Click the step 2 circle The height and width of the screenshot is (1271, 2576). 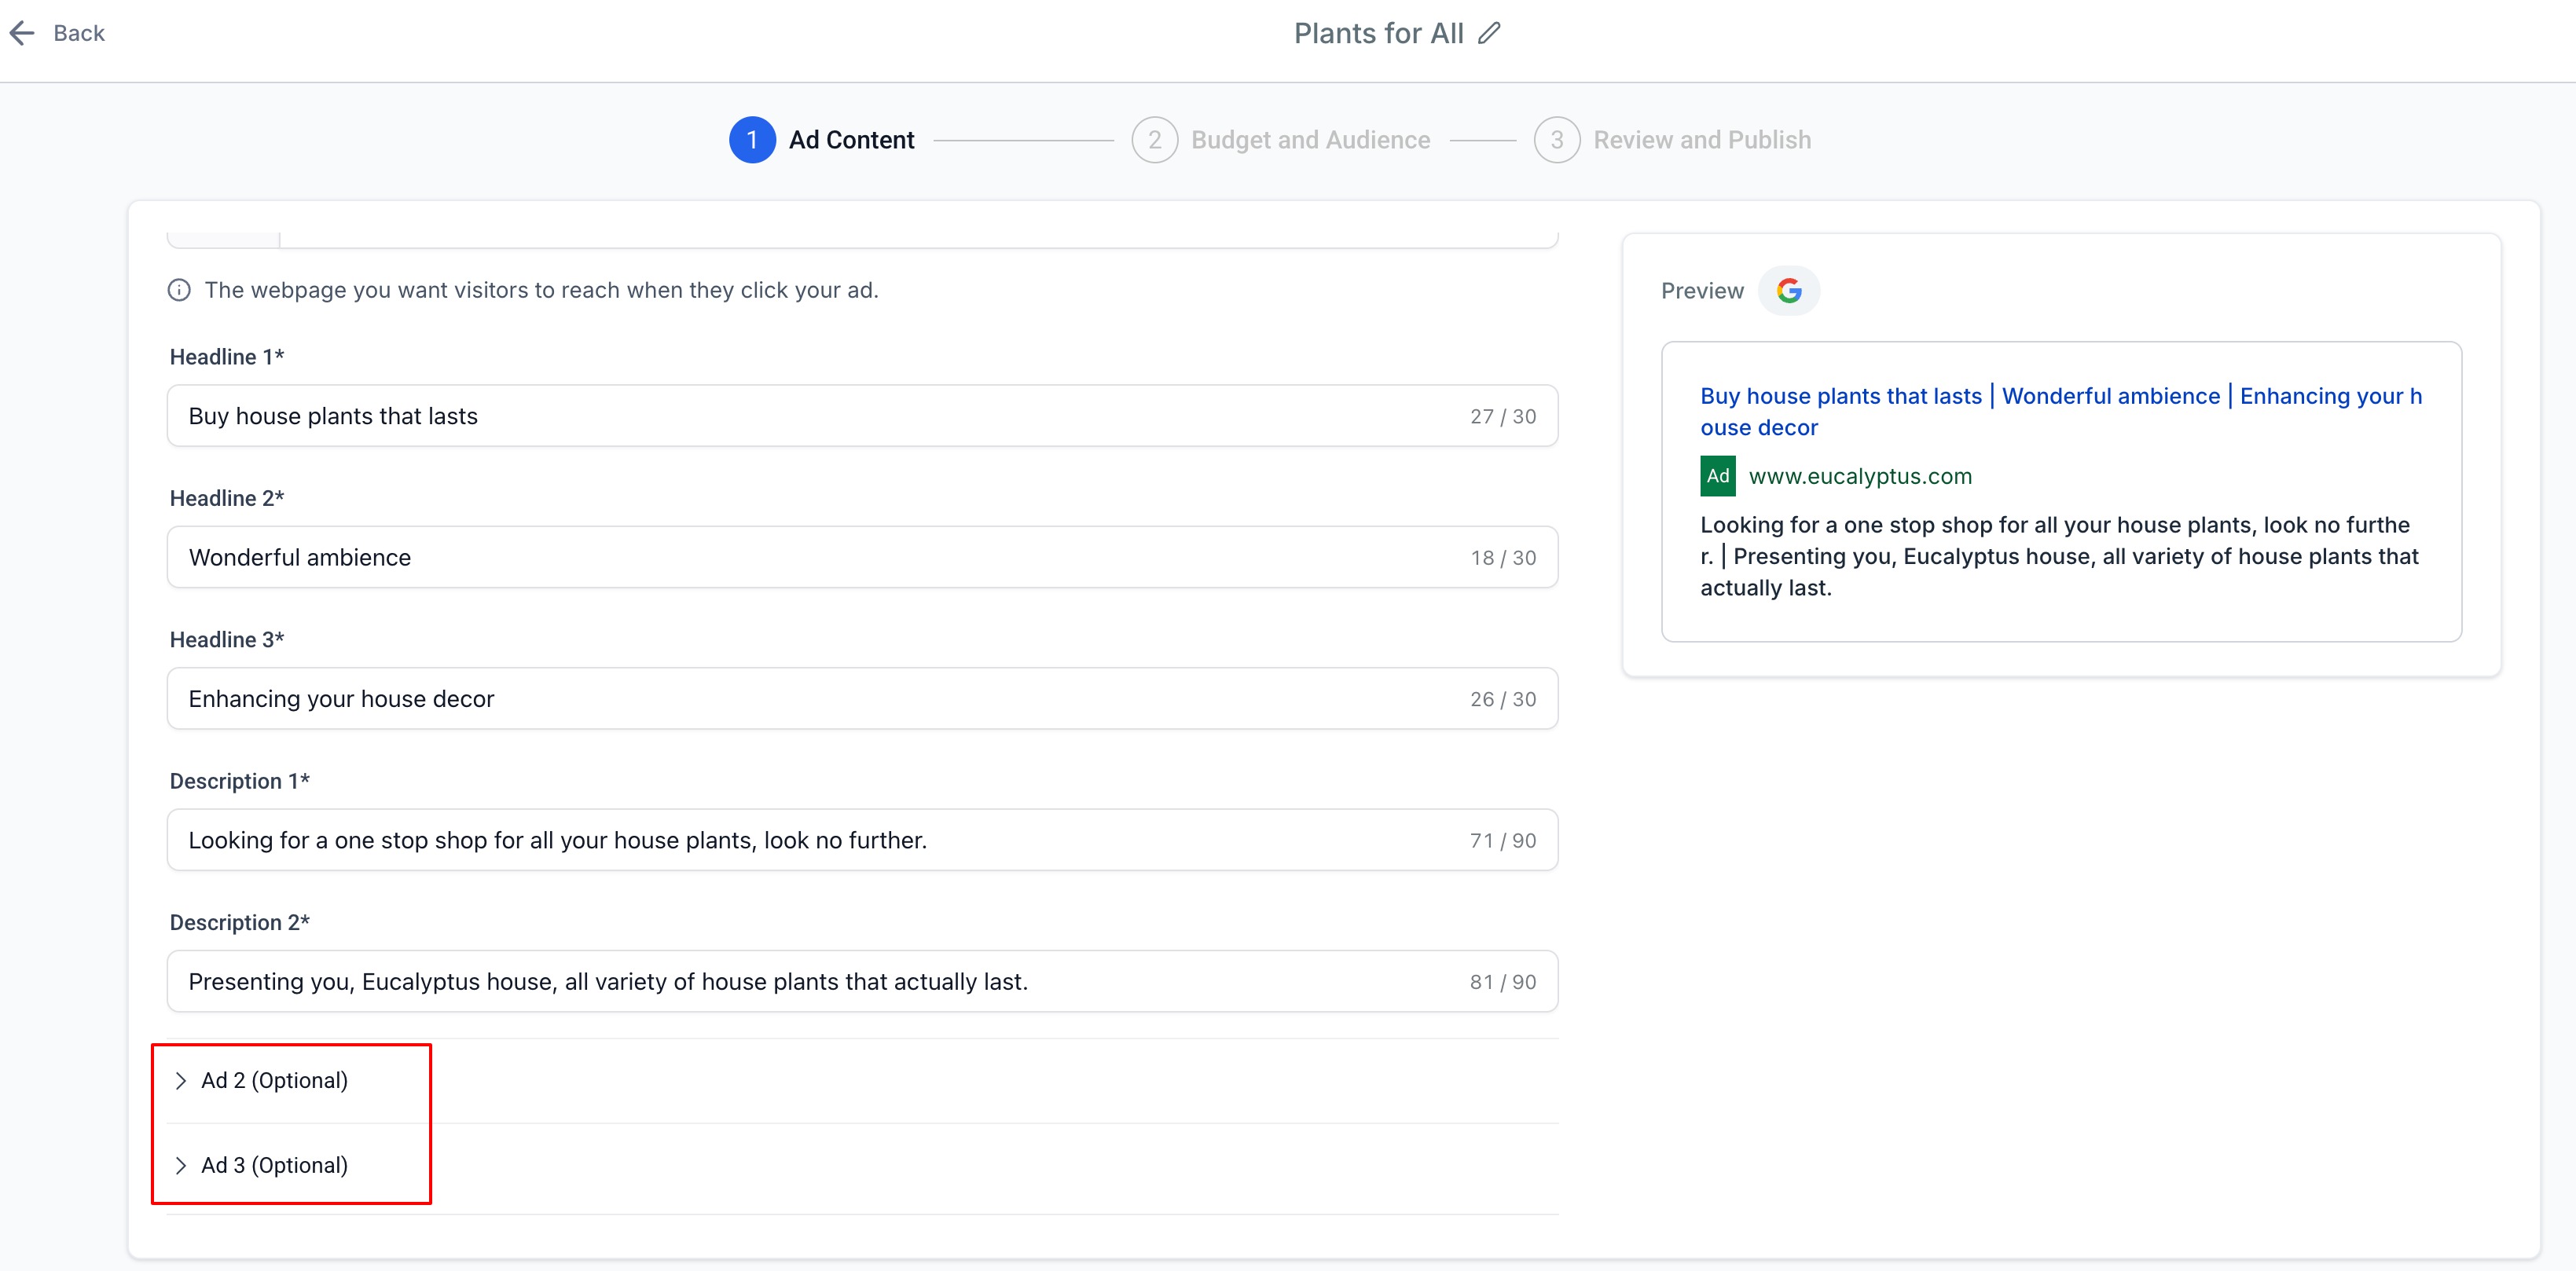(x=1155, y=140)
